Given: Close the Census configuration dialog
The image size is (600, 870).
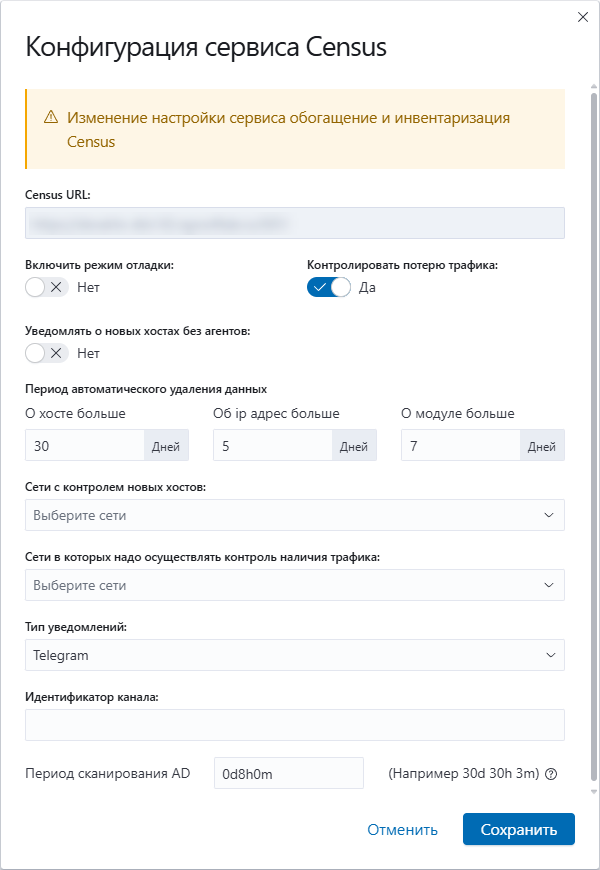Looking at the screenshot, I should tap(583, 17).
